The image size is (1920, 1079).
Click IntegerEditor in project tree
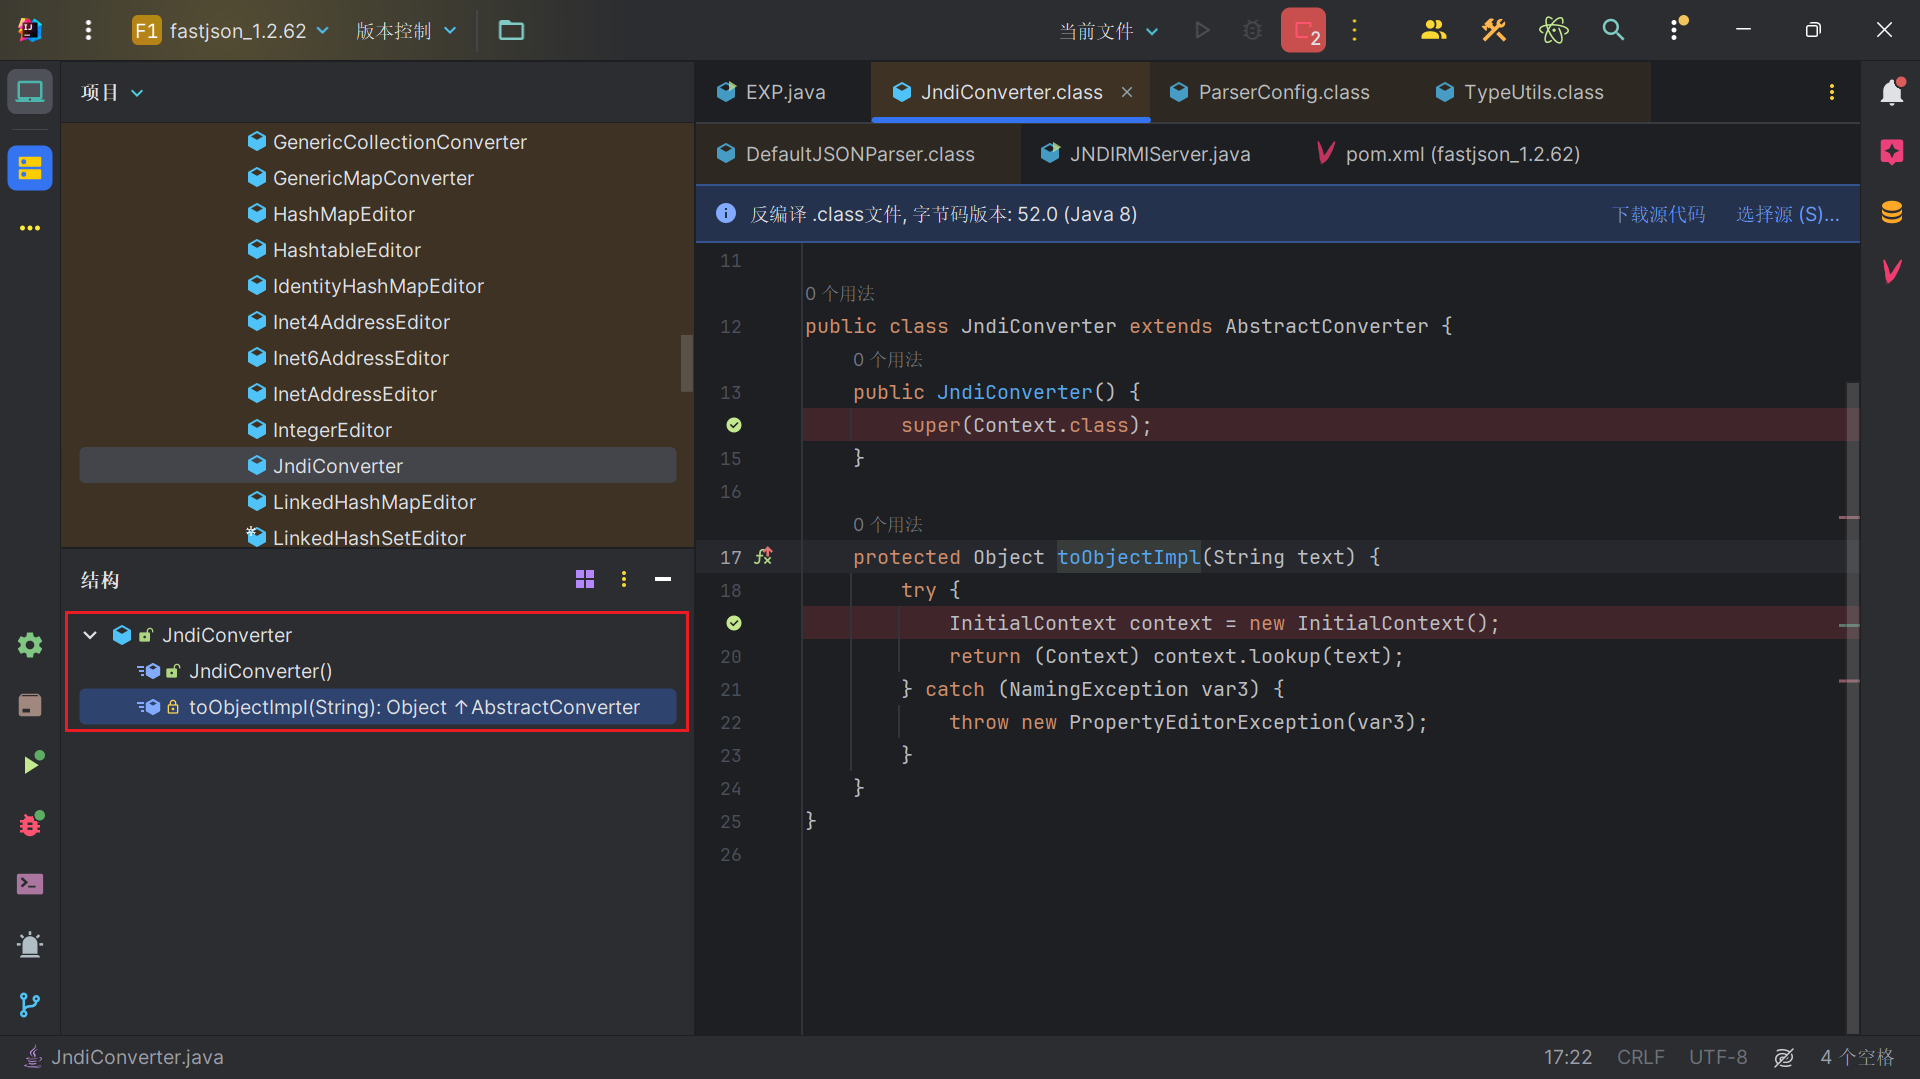point(320,430)
